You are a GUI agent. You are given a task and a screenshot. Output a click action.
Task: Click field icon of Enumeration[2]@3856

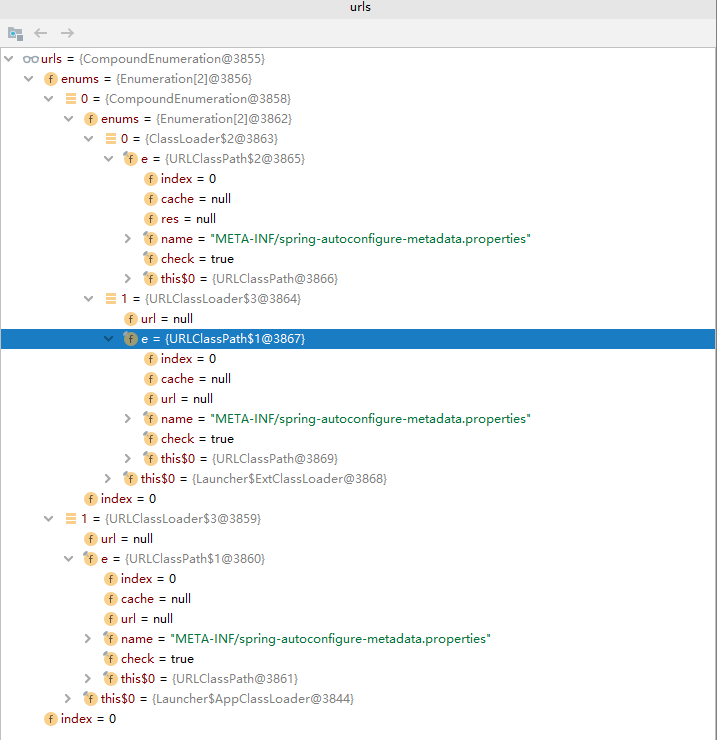click(51, 79)
